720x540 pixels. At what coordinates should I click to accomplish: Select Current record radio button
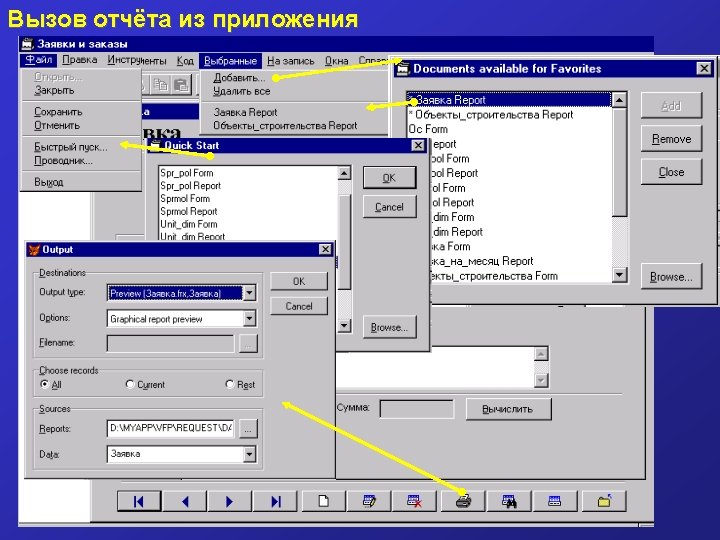pos(129,384)
